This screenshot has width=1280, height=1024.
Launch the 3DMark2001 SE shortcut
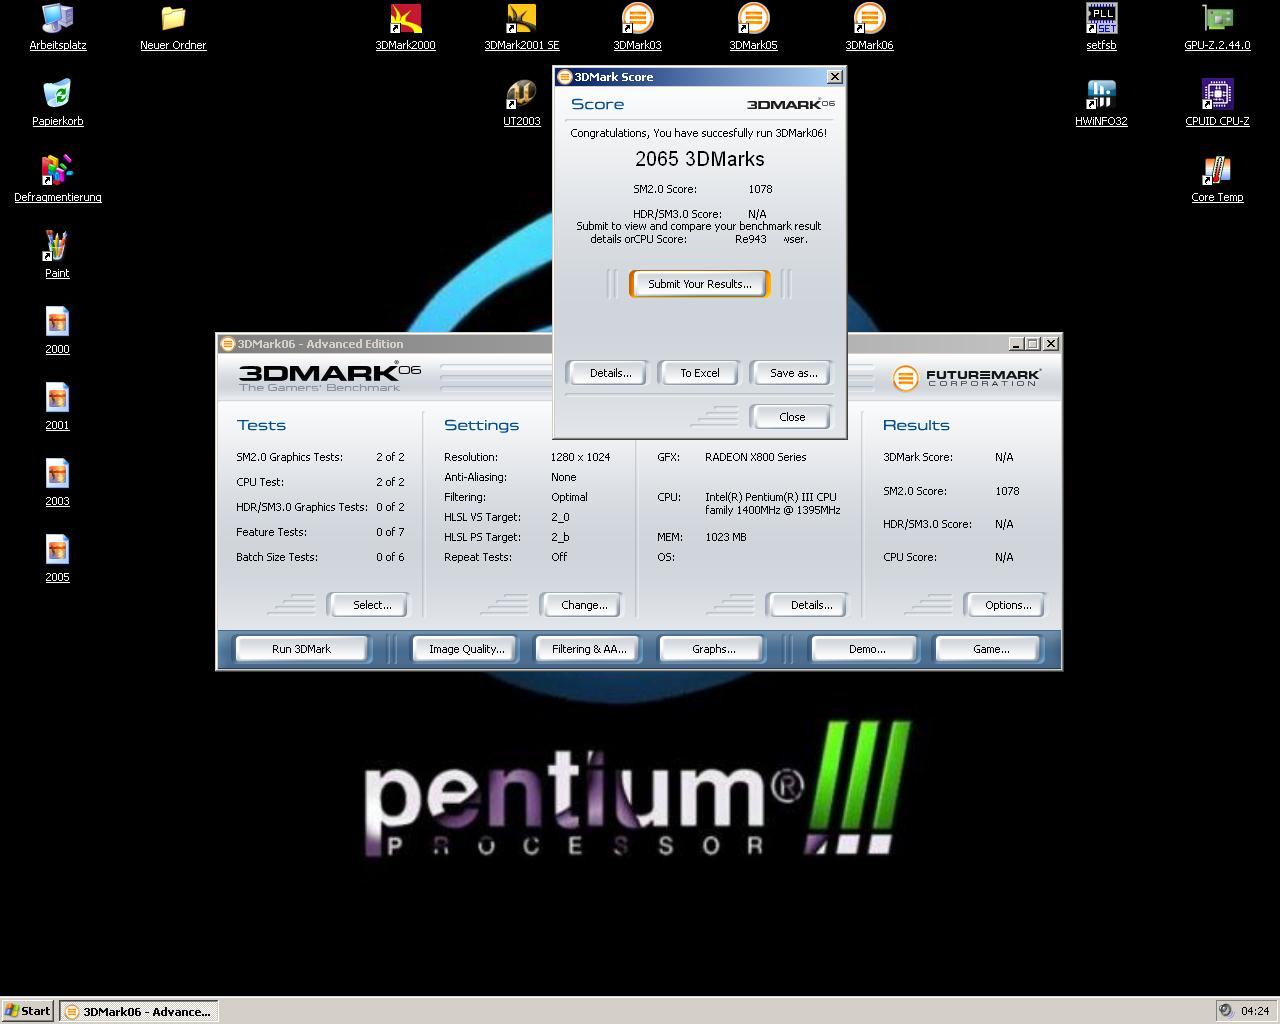(x=521, y=27)
